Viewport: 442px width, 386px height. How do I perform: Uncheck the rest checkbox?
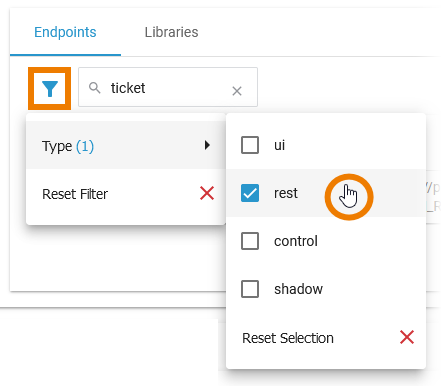250,193
